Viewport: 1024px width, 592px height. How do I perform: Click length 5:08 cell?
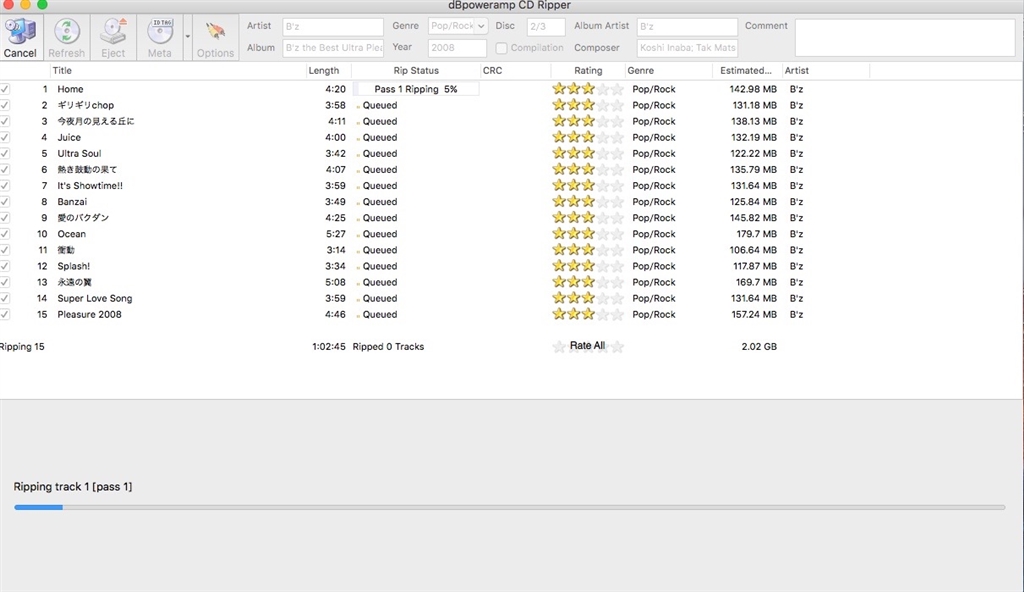pos(335,282)
